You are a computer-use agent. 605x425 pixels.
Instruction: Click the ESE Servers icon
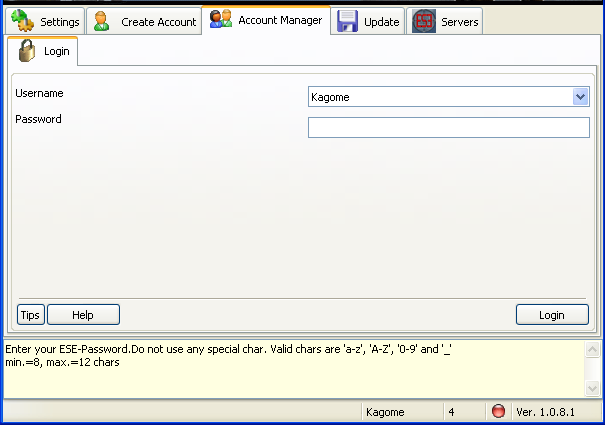[424, 21]
